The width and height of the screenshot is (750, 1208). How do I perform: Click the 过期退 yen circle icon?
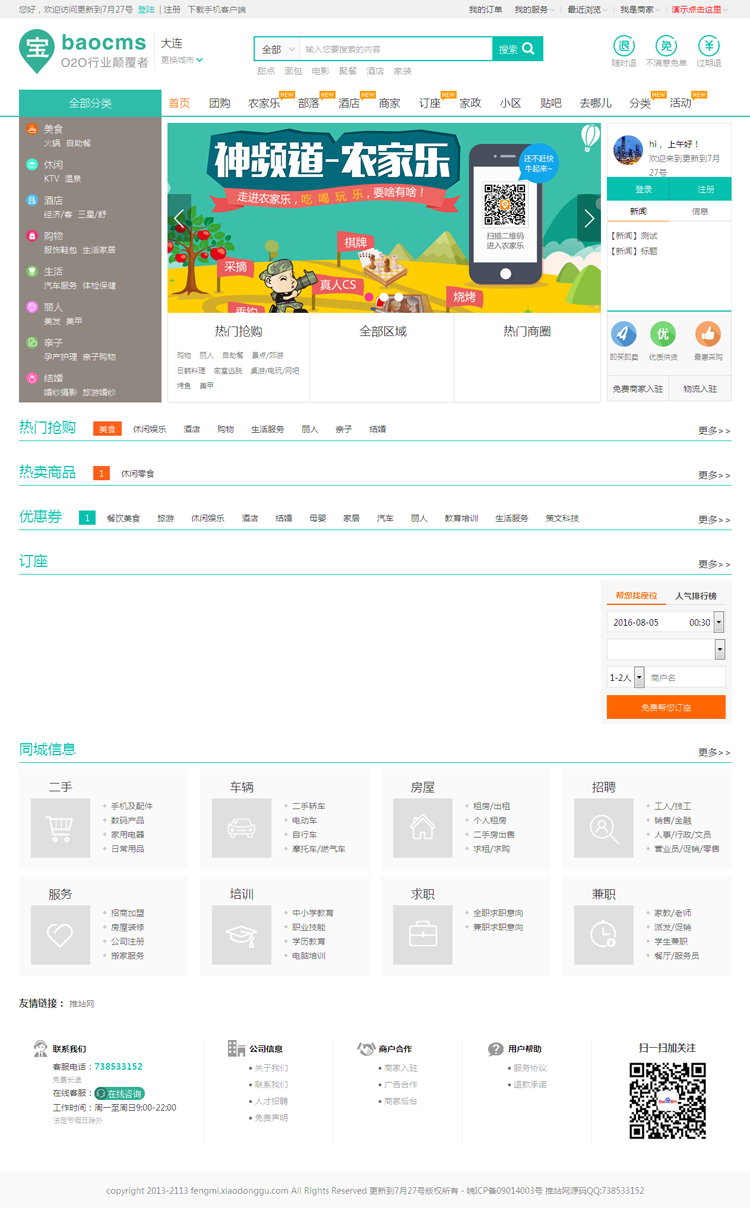click(709, 46)
